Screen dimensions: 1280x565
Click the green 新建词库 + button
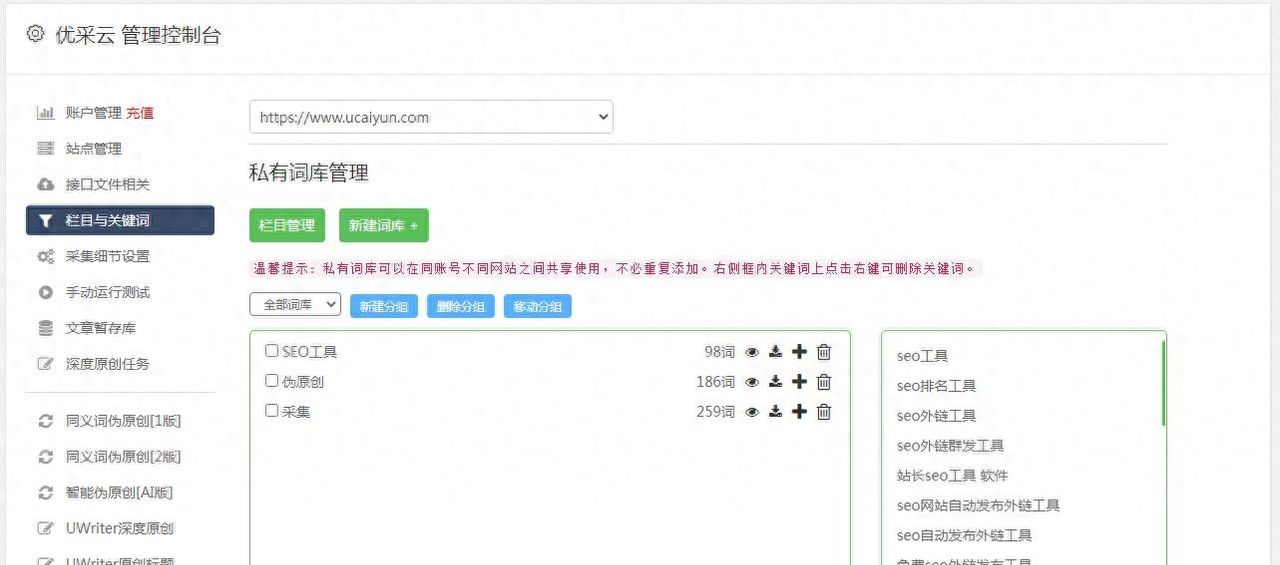tap(384, 225)
